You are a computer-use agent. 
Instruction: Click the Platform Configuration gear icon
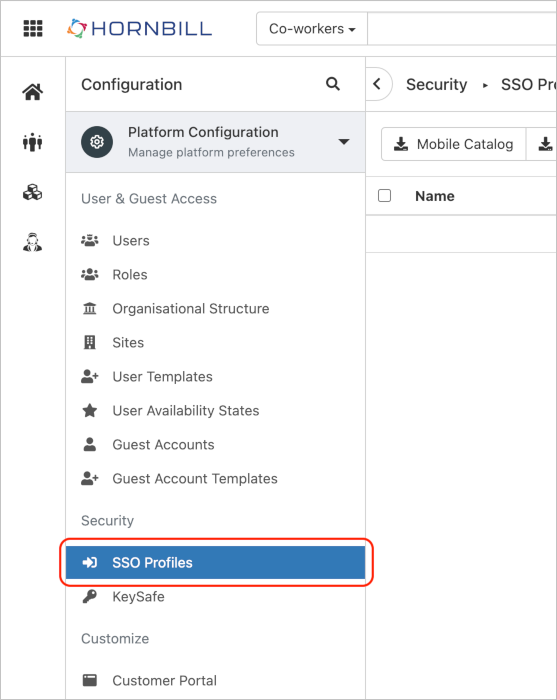[97, 142]
